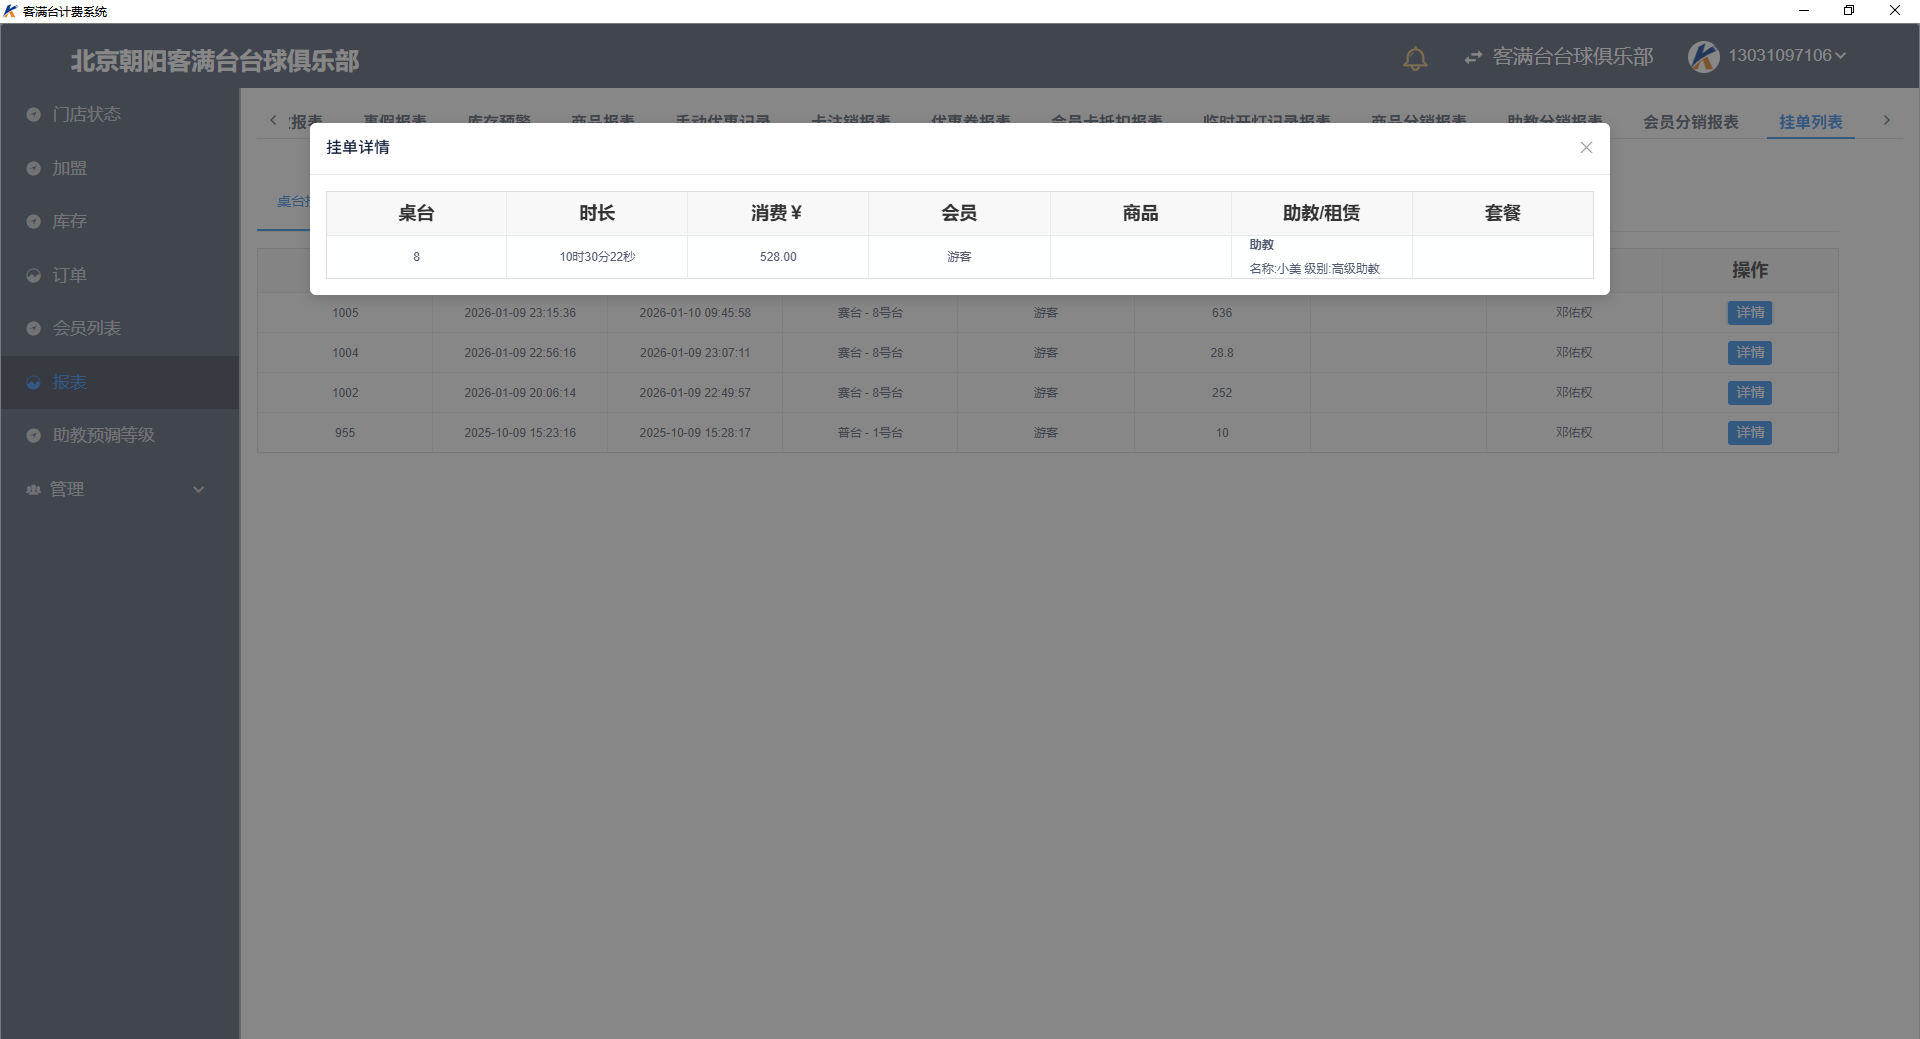Click the 2025-10-09 15:23:16 start time
The width and height of the screenshot is (1920, 1039).
520,433
